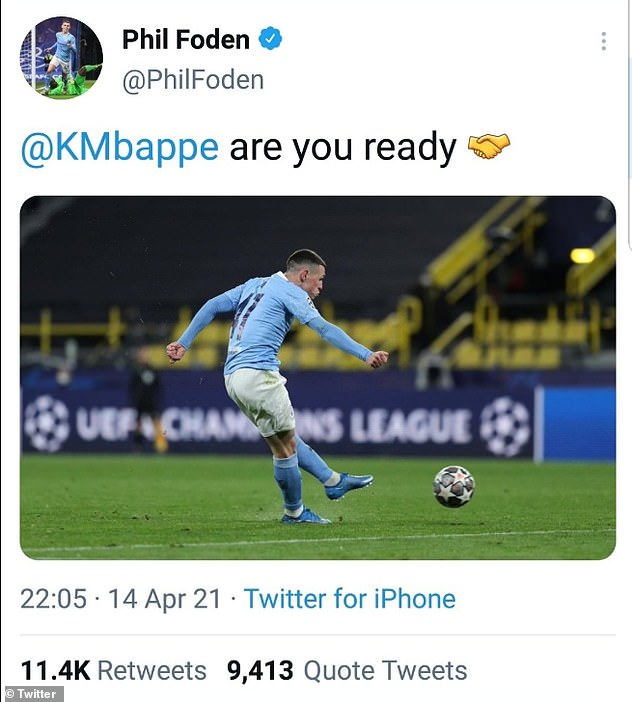Click the yellow stadium light in photo
632x702 pixels.
pyautogui.click(x=582, y=256)
